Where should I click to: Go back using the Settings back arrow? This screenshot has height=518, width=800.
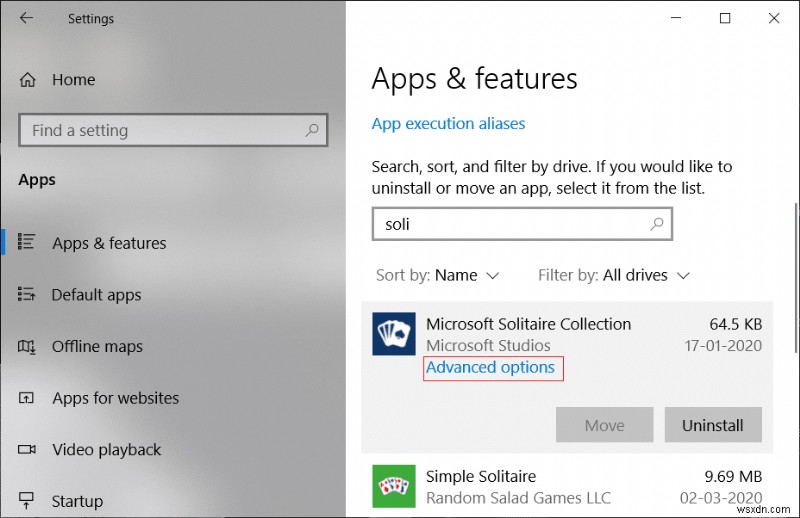26,18
